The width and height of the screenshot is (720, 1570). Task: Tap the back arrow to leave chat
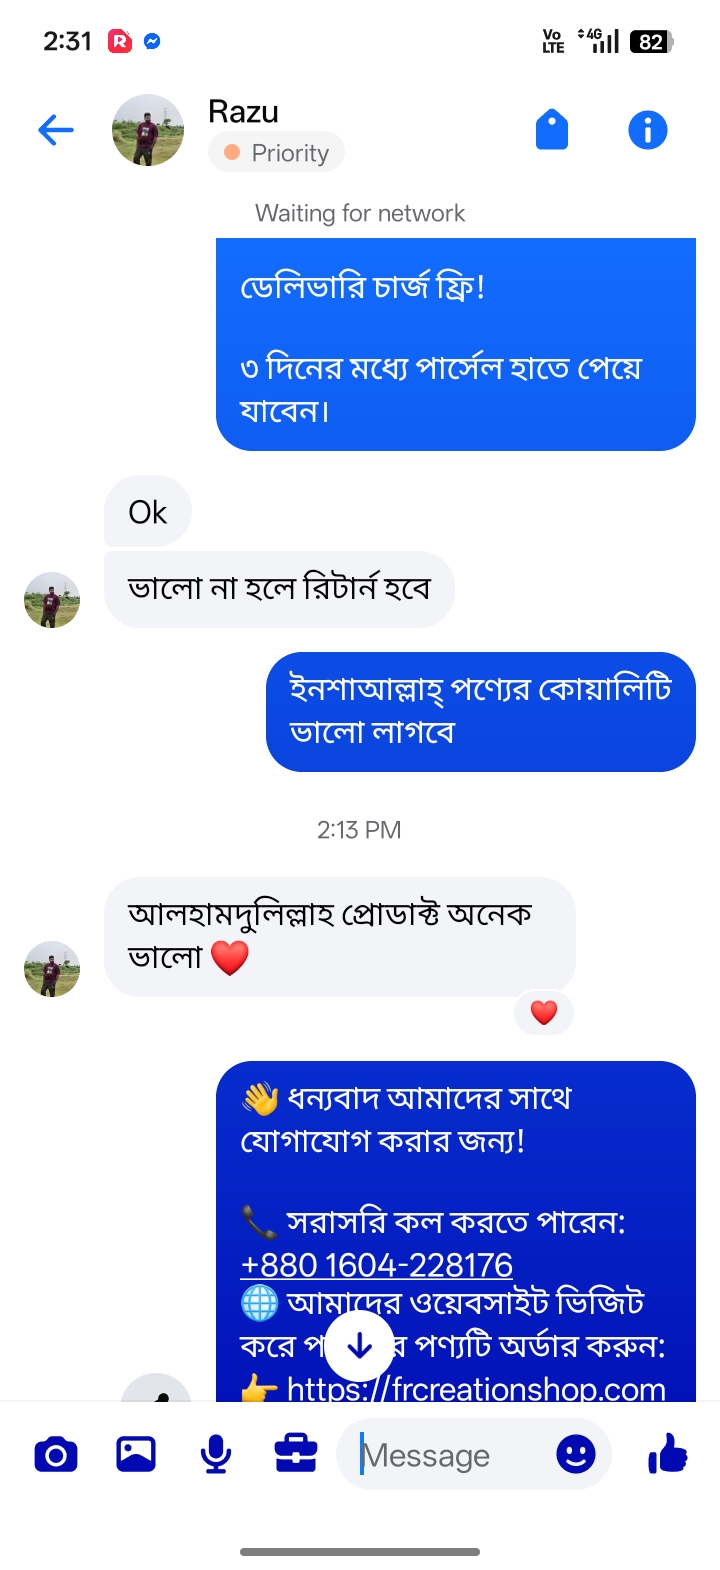point(56,130)
